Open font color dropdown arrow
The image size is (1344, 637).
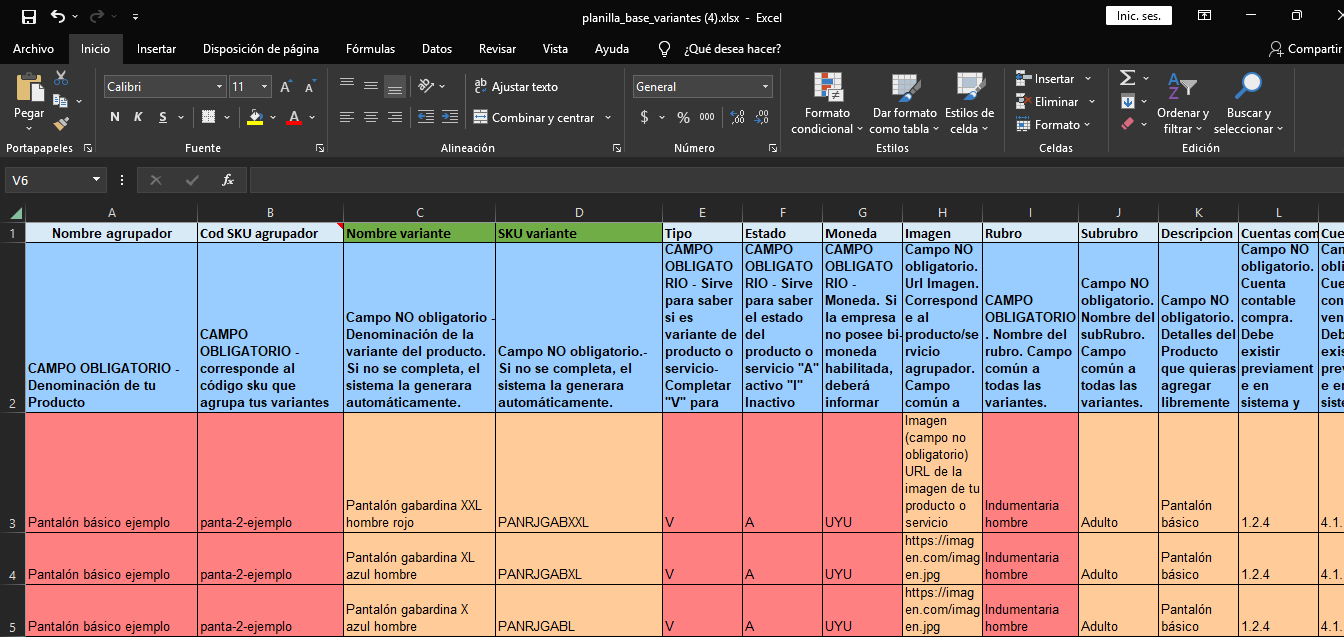coord(311,117)
